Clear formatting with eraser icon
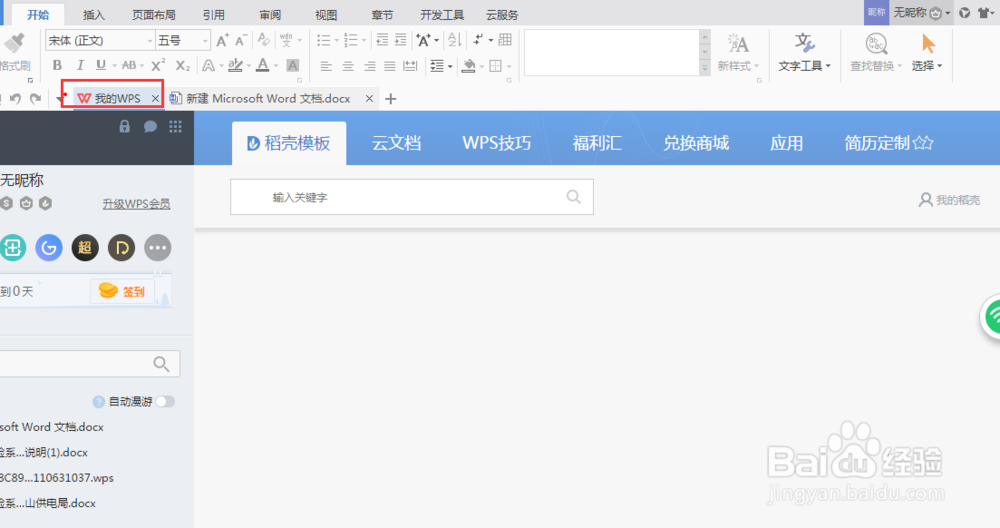The width and height of the screenshot is (1000, 528). click(263, 40)
